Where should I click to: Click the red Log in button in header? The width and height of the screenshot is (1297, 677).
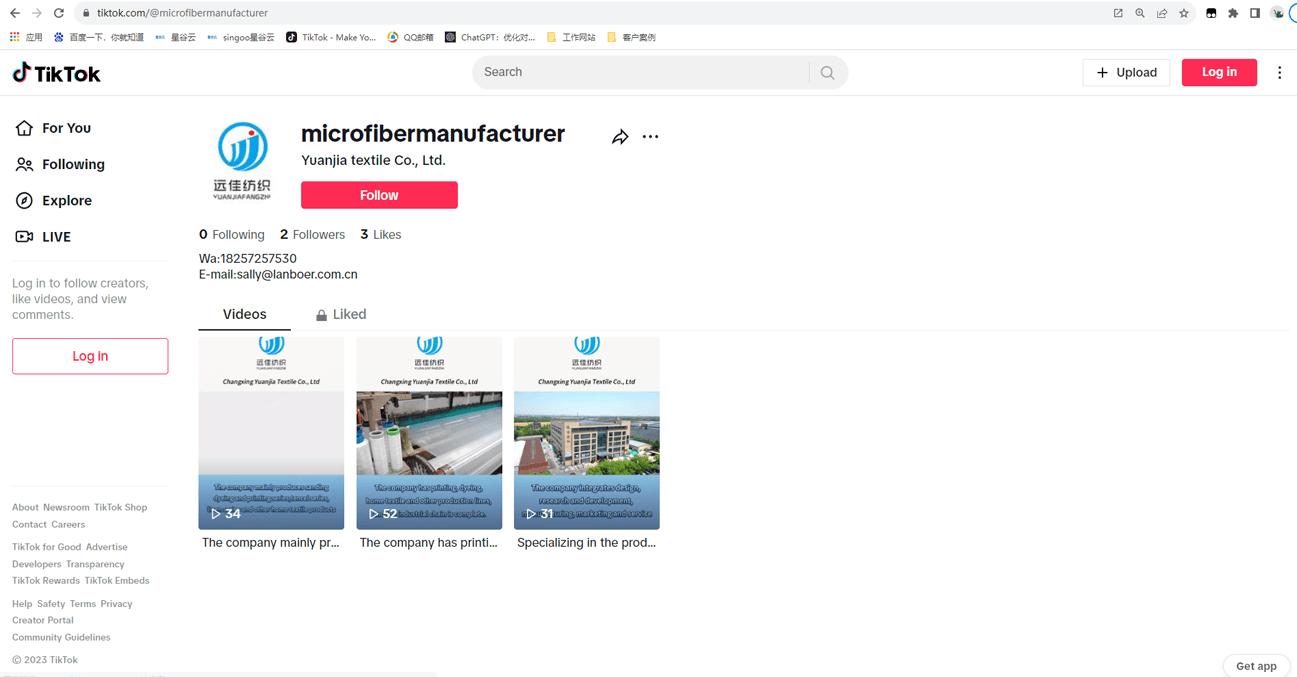pyautogui.click(x=1219, y=72)
